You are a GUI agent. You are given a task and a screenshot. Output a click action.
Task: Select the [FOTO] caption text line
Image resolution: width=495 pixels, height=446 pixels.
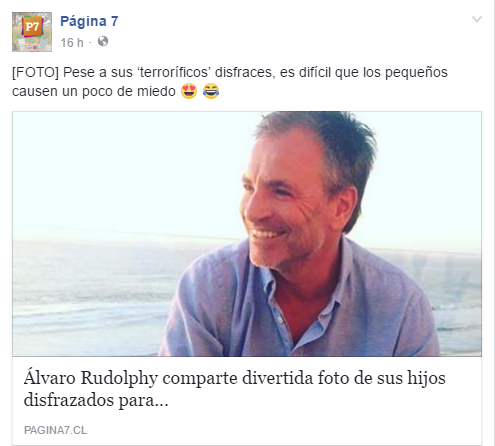pyautogui.click(x=230, y=72)
